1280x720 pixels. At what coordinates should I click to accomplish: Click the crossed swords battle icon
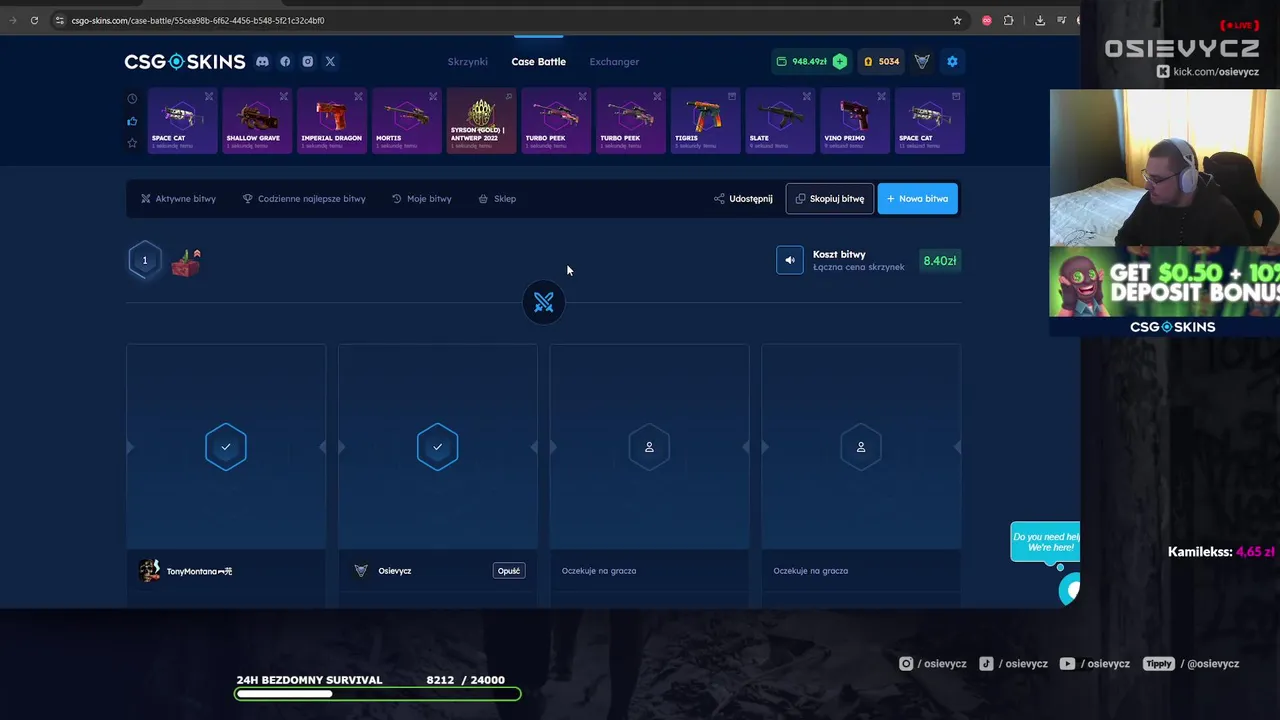tap(543, 302)
